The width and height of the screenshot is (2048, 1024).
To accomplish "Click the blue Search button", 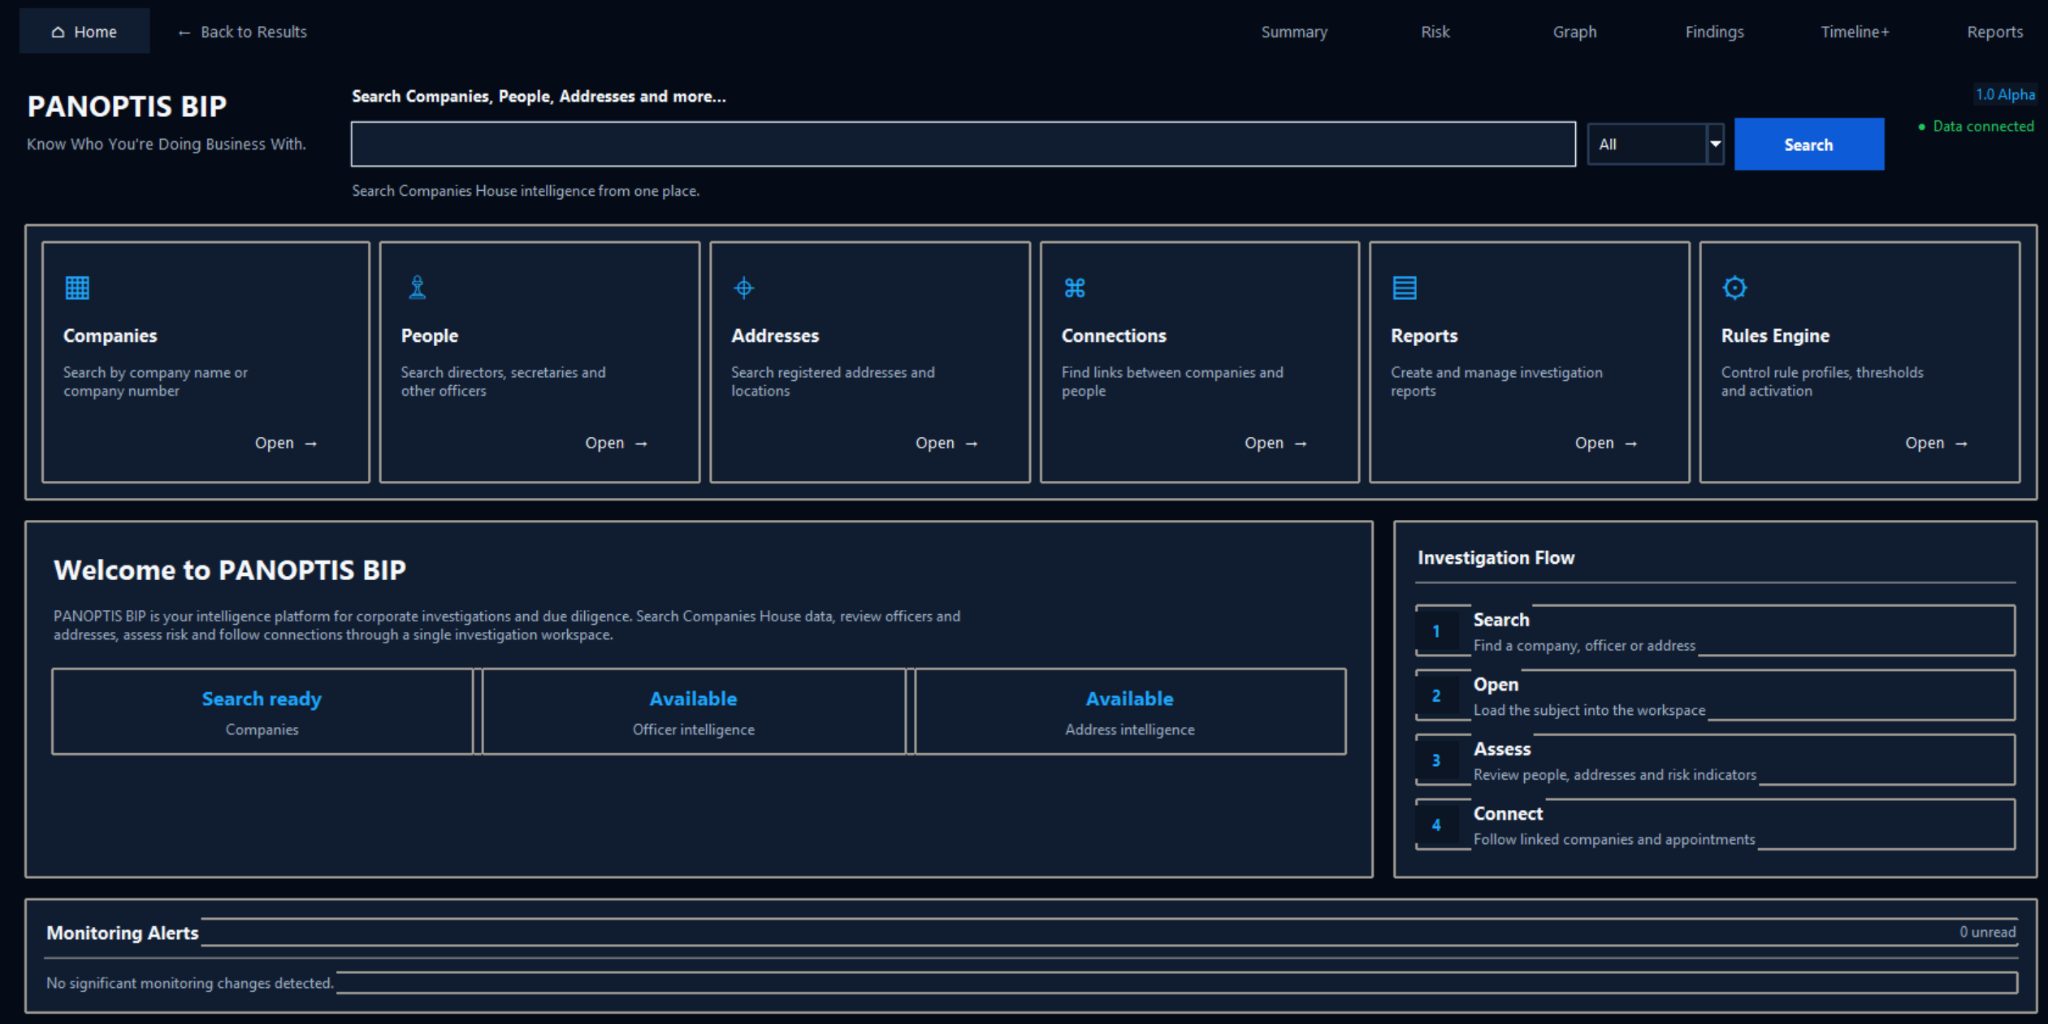I will tap(1809, 144).
